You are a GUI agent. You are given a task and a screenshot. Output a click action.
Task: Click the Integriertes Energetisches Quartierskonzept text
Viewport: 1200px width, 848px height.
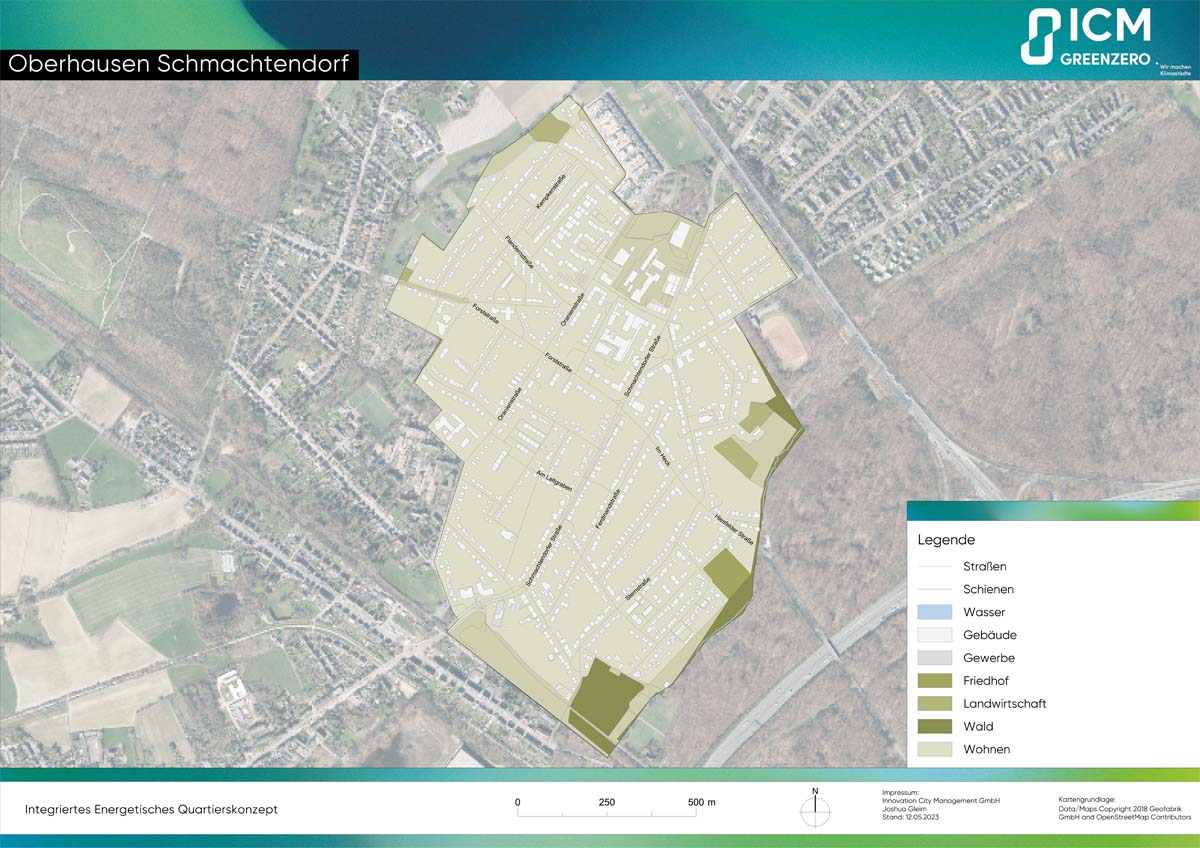tap(151, 809)
